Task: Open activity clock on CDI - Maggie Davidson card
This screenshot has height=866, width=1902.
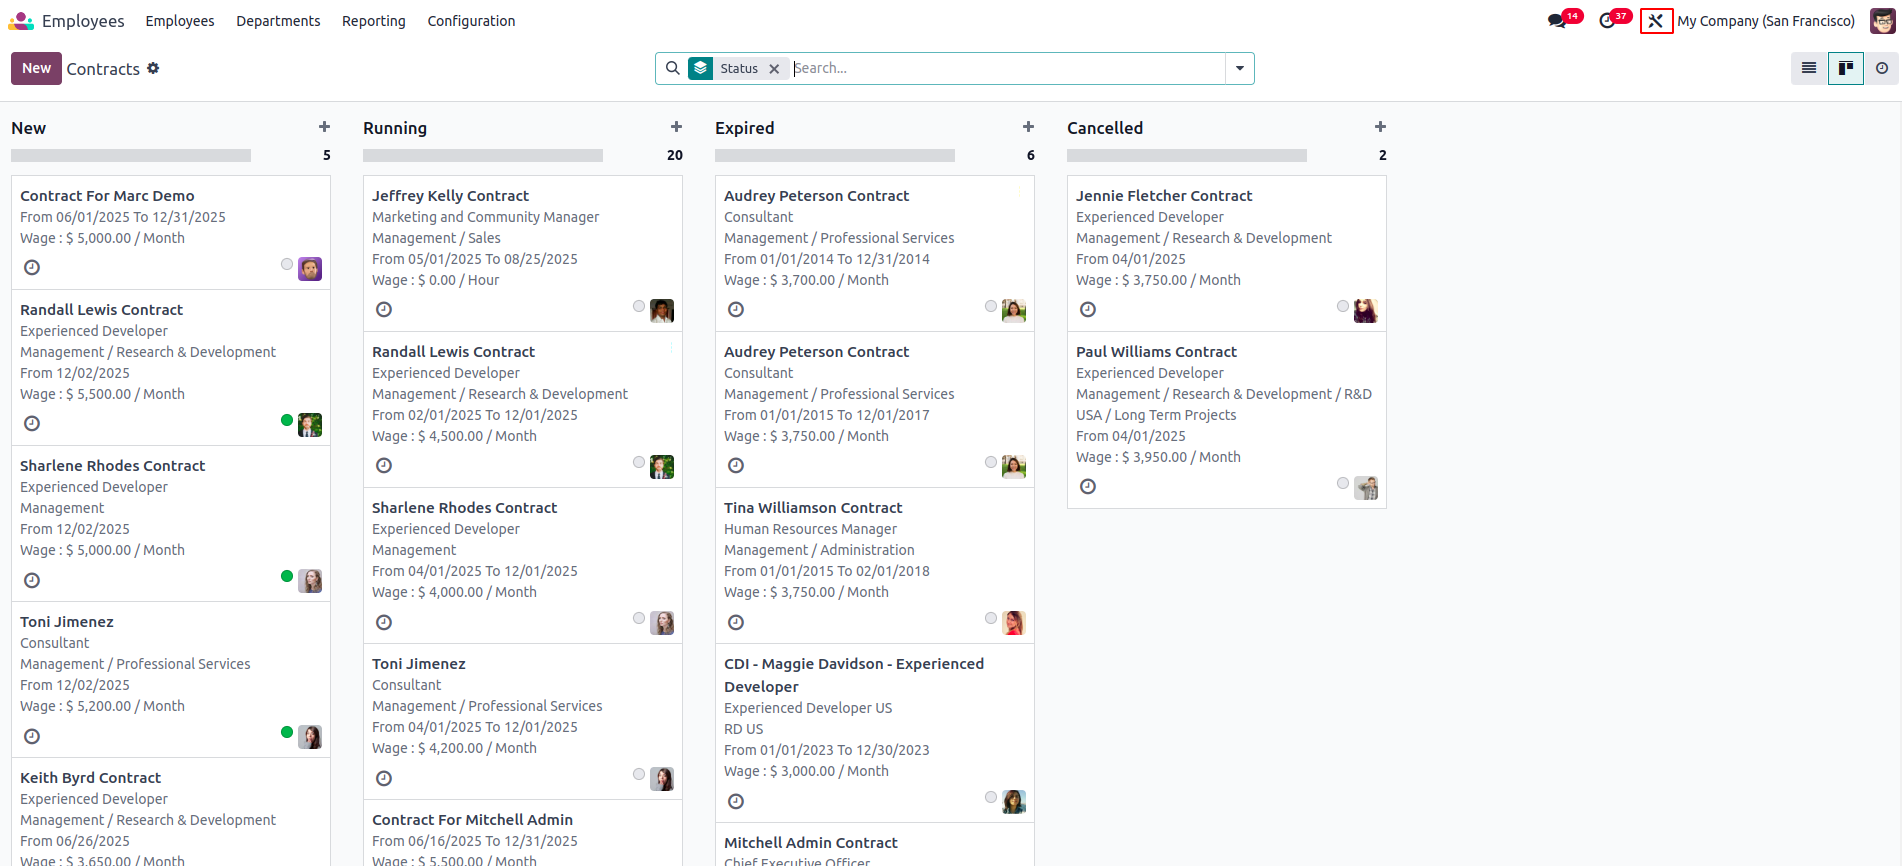Action: coord(736,802)
